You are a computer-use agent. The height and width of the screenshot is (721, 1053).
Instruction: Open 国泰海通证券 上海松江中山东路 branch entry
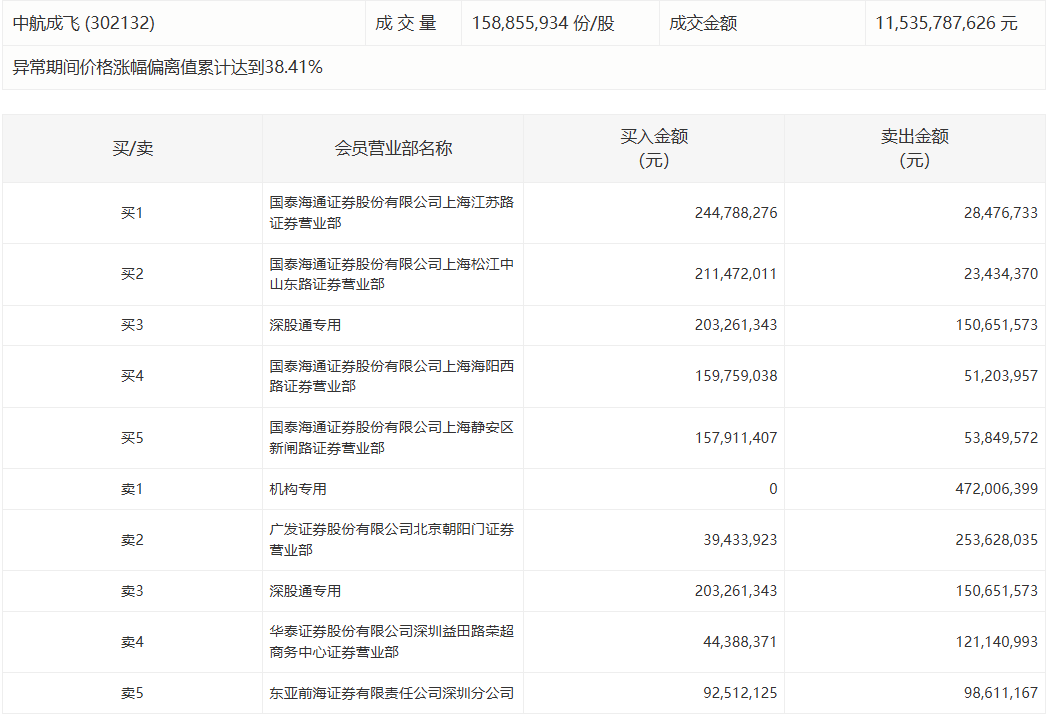point(392,274)
